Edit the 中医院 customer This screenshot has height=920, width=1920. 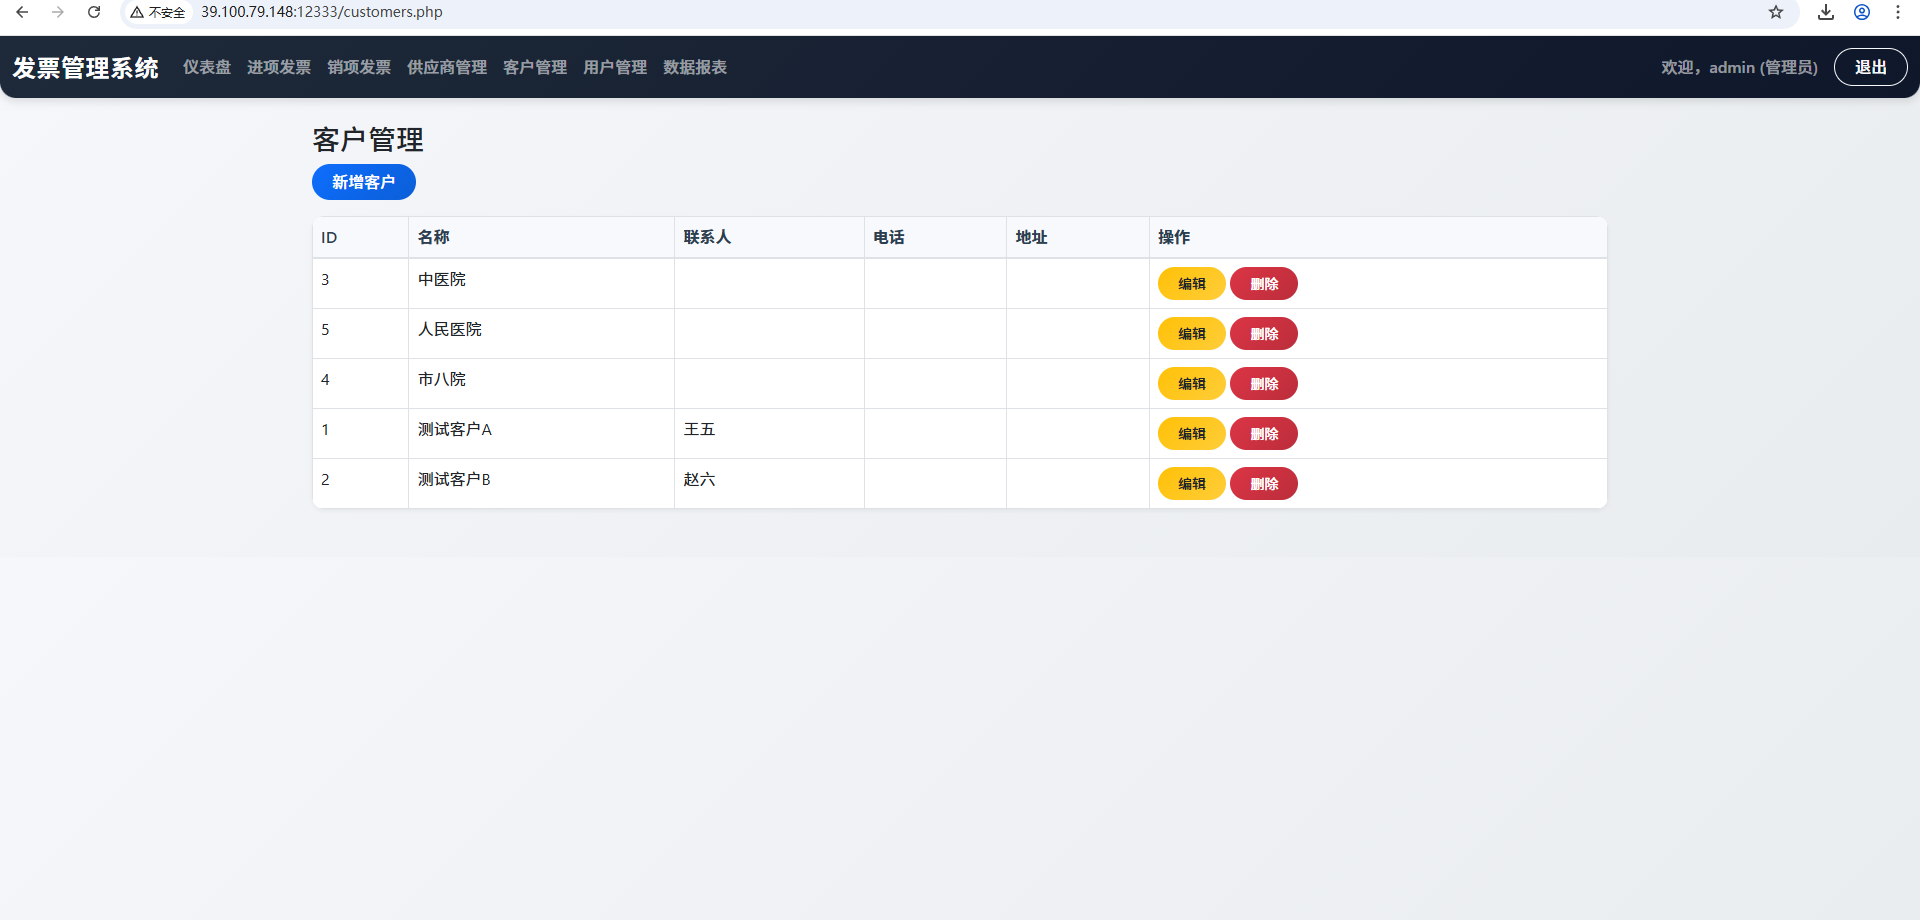(1191, 284)
